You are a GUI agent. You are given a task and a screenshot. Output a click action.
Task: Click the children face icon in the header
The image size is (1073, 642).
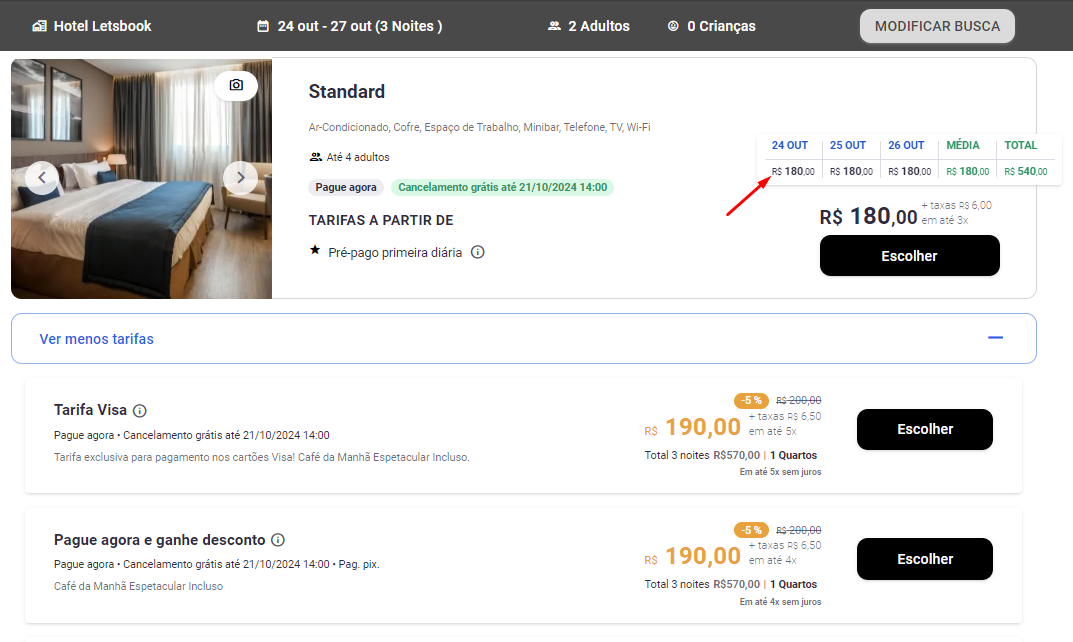pyautogui.click(x=673, y=26)
